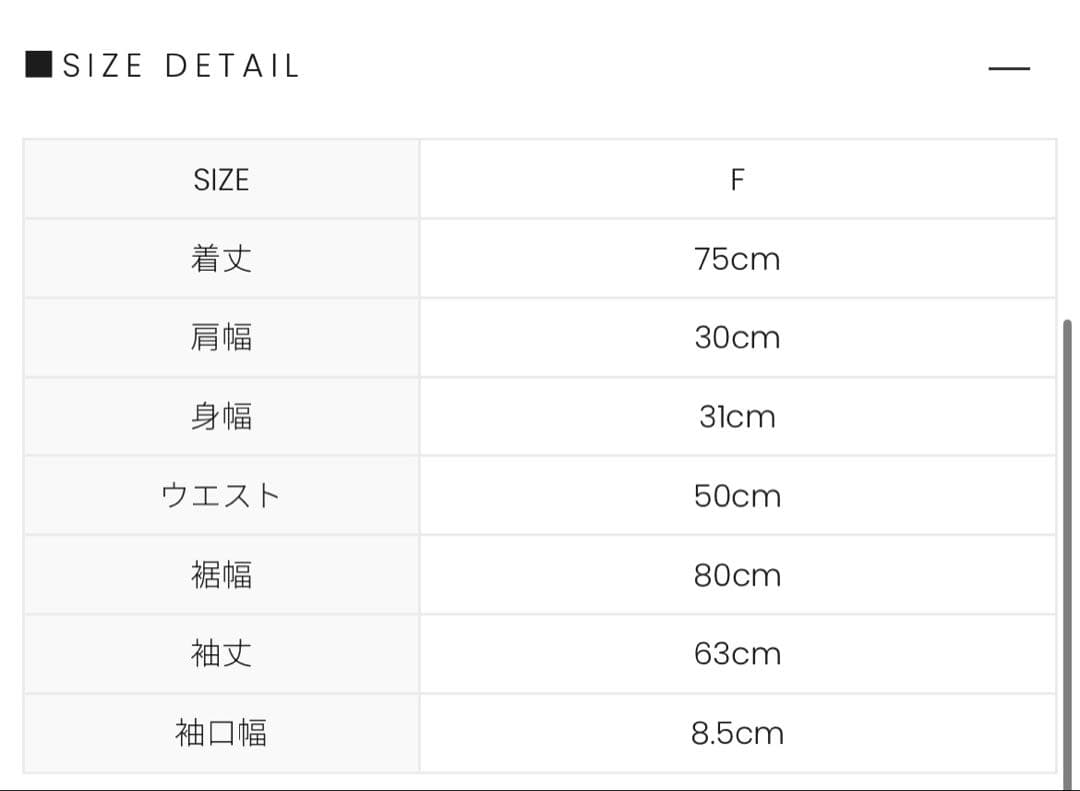The image size is (1080, 791).
Task: Click the 袖丈 row label
Action: point(221,654)
